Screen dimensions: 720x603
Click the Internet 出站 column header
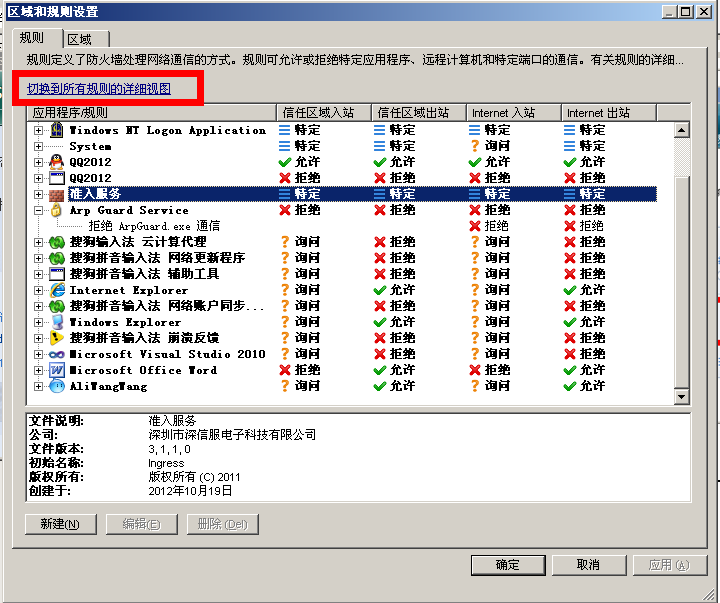point(609,113)
